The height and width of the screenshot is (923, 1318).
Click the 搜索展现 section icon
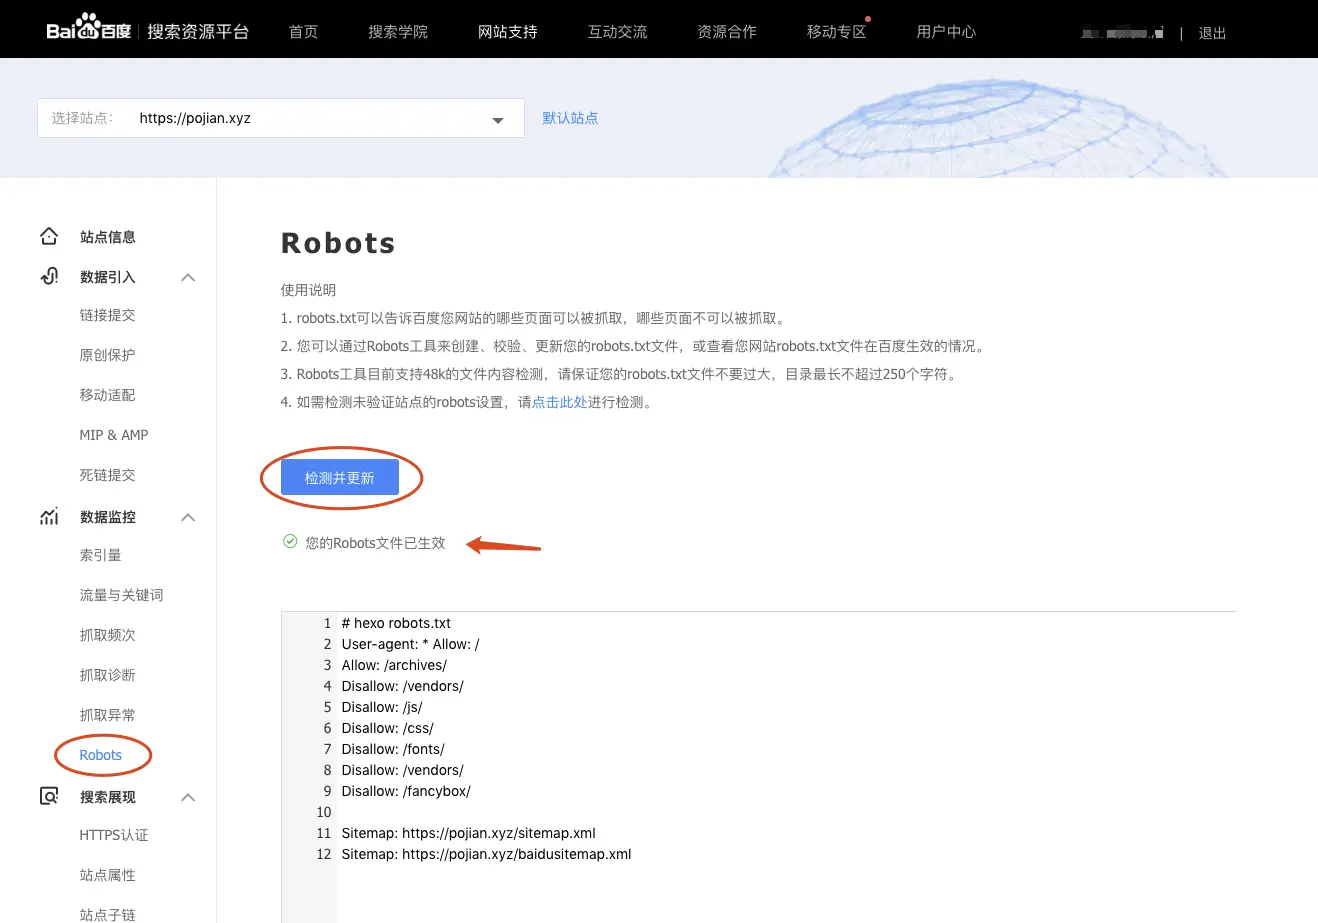(49, 797)
